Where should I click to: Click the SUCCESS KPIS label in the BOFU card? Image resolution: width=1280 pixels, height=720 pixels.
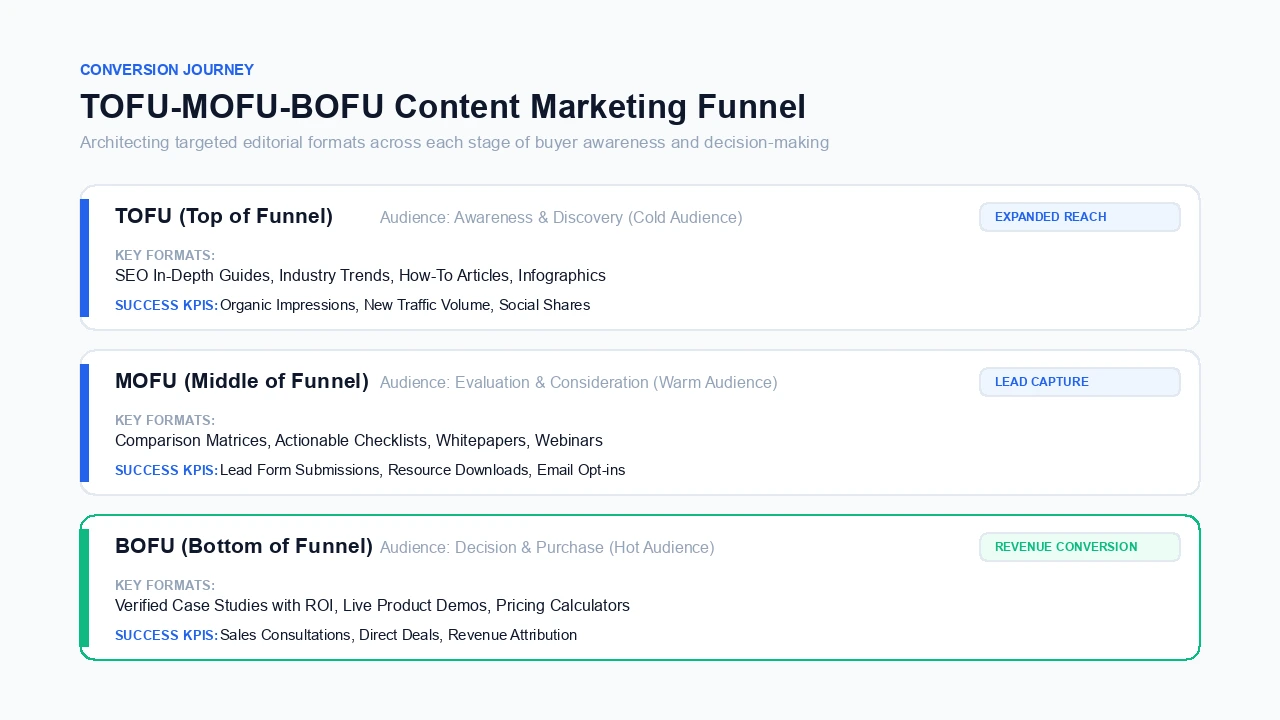(167, 635)
